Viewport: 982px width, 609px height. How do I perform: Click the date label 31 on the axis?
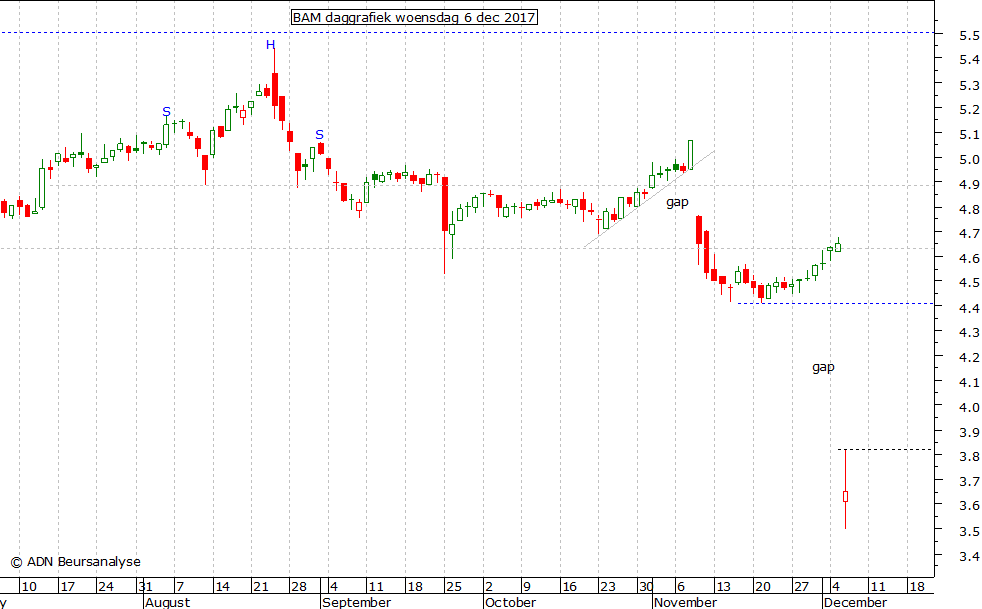coord(145,587)
